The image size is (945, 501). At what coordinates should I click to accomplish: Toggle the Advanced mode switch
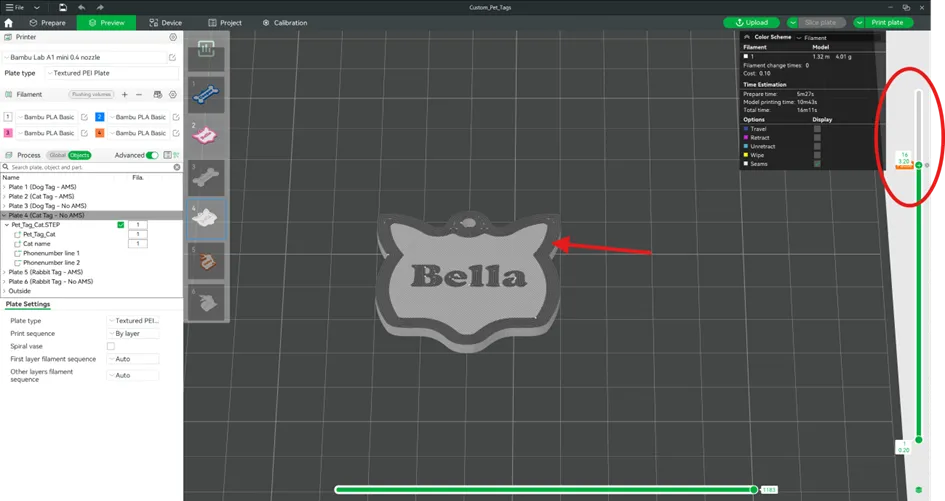(x=152, y=155)
